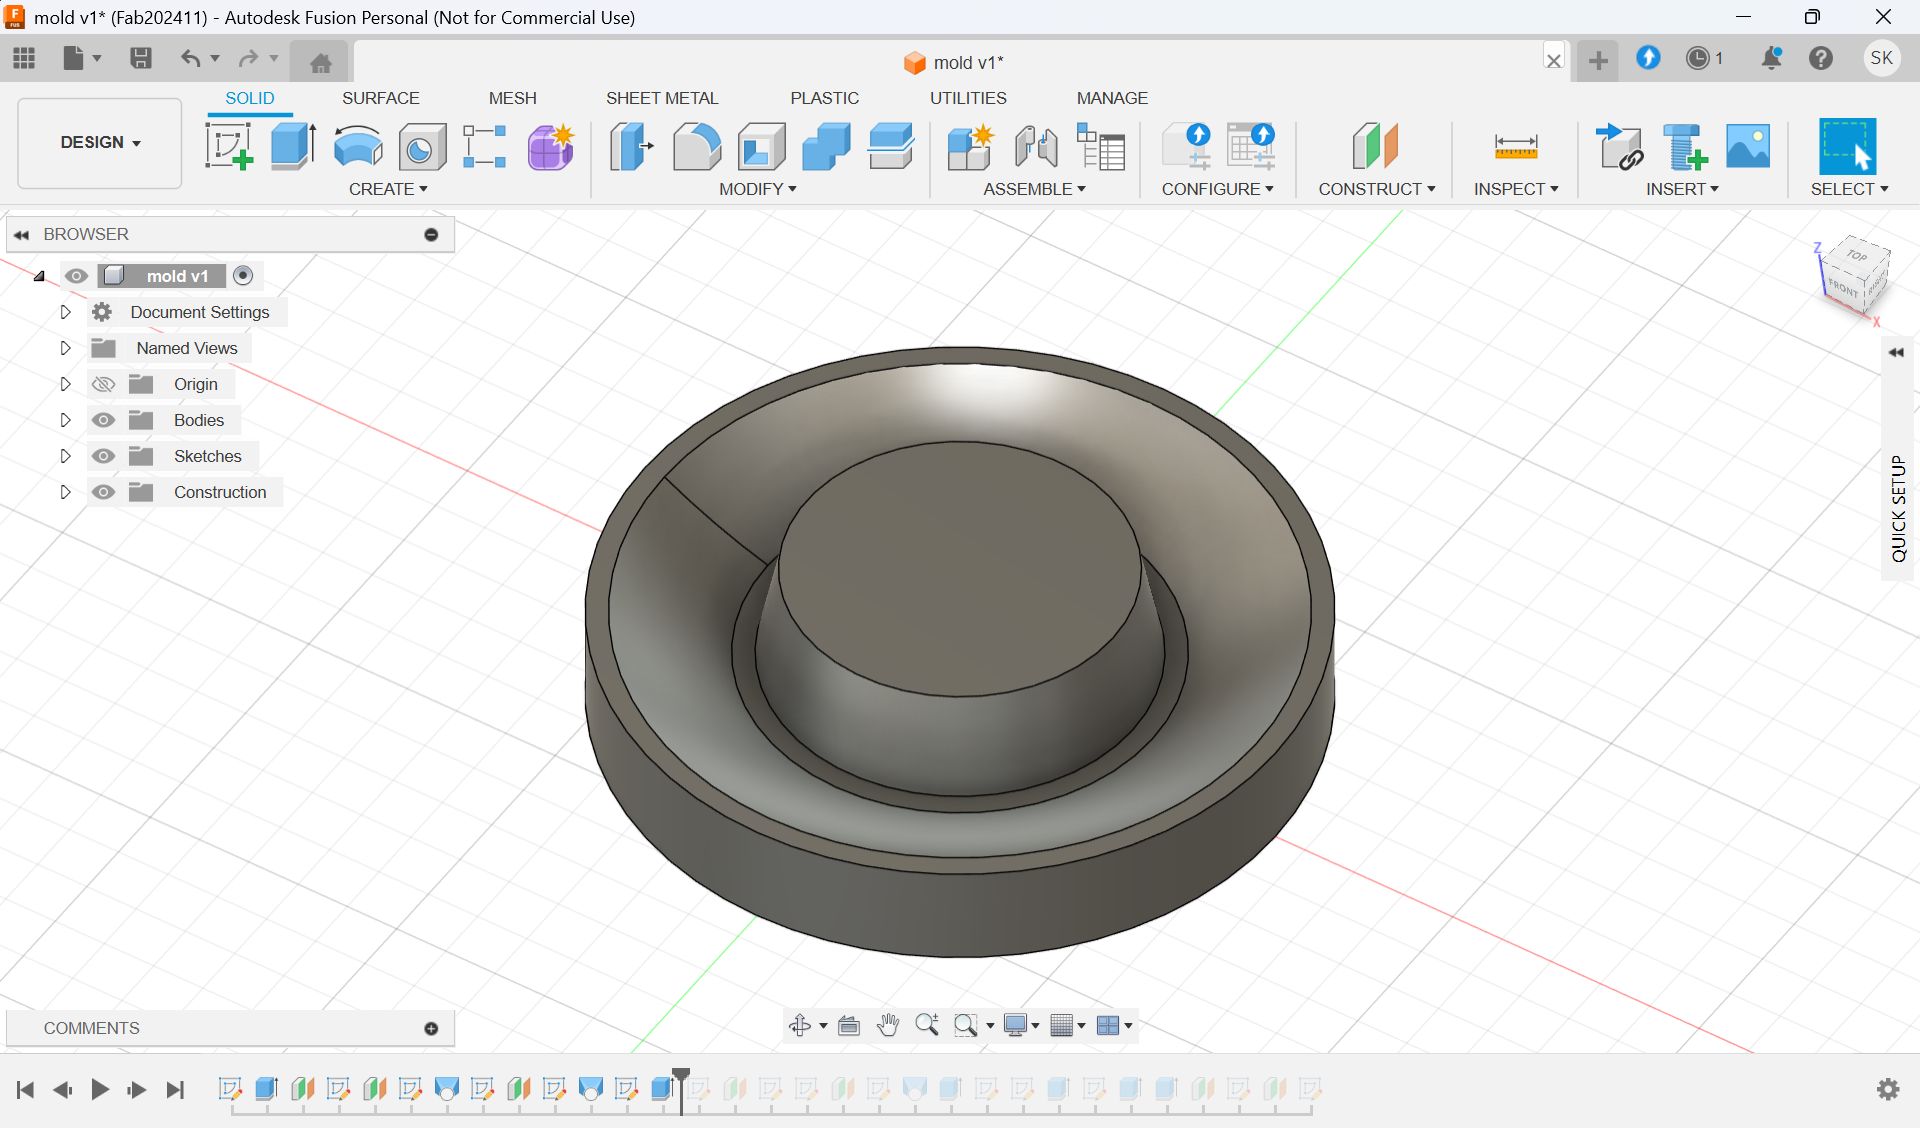Click the SK user profile button
This screenshot has width=1920, height=1128.
[x=1881, y=58]
